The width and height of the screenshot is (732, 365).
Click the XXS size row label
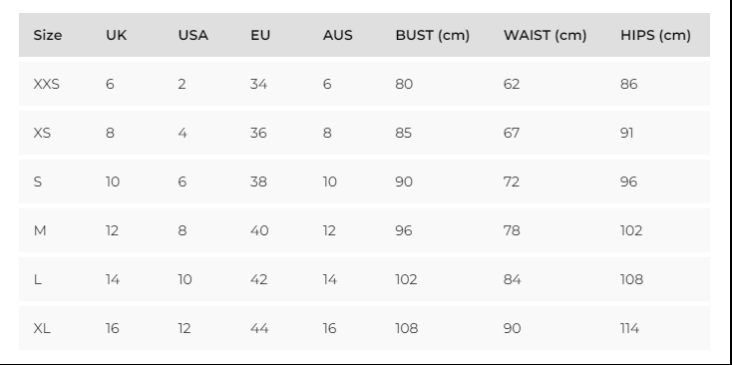pos(47,84)
